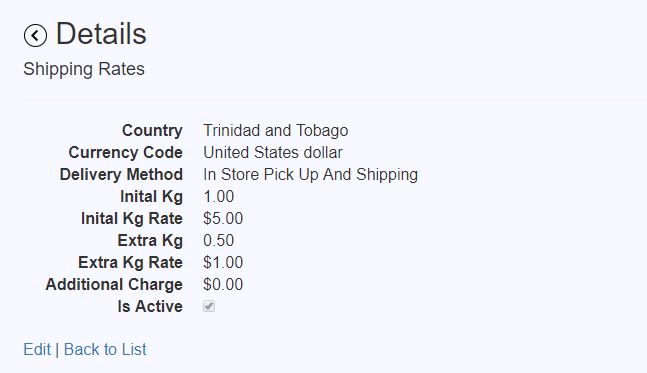Image resolution: width=647 pixels, height=373 pixels.
Task: Click the circled back arrow icon
Action: point(35,35)
